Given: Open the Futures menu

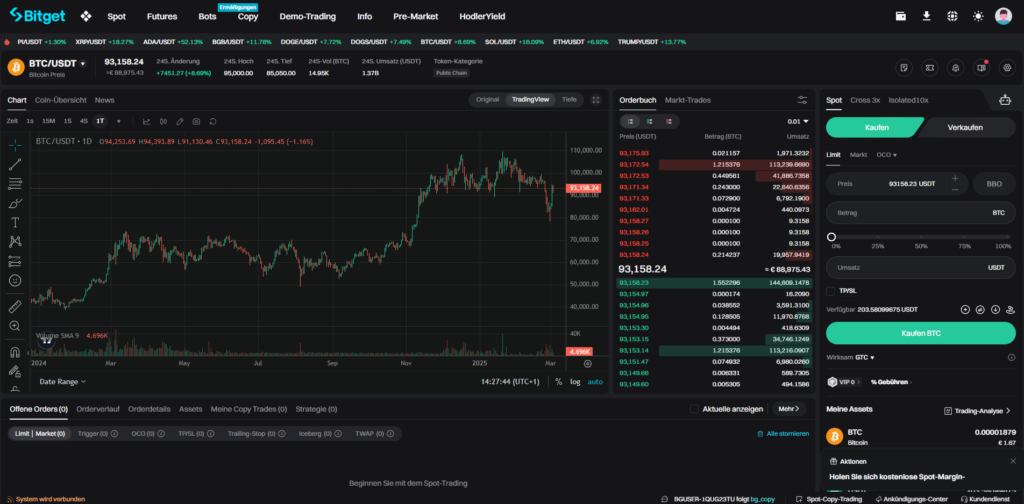Looking at the screenshot, I should click(162, 16).
